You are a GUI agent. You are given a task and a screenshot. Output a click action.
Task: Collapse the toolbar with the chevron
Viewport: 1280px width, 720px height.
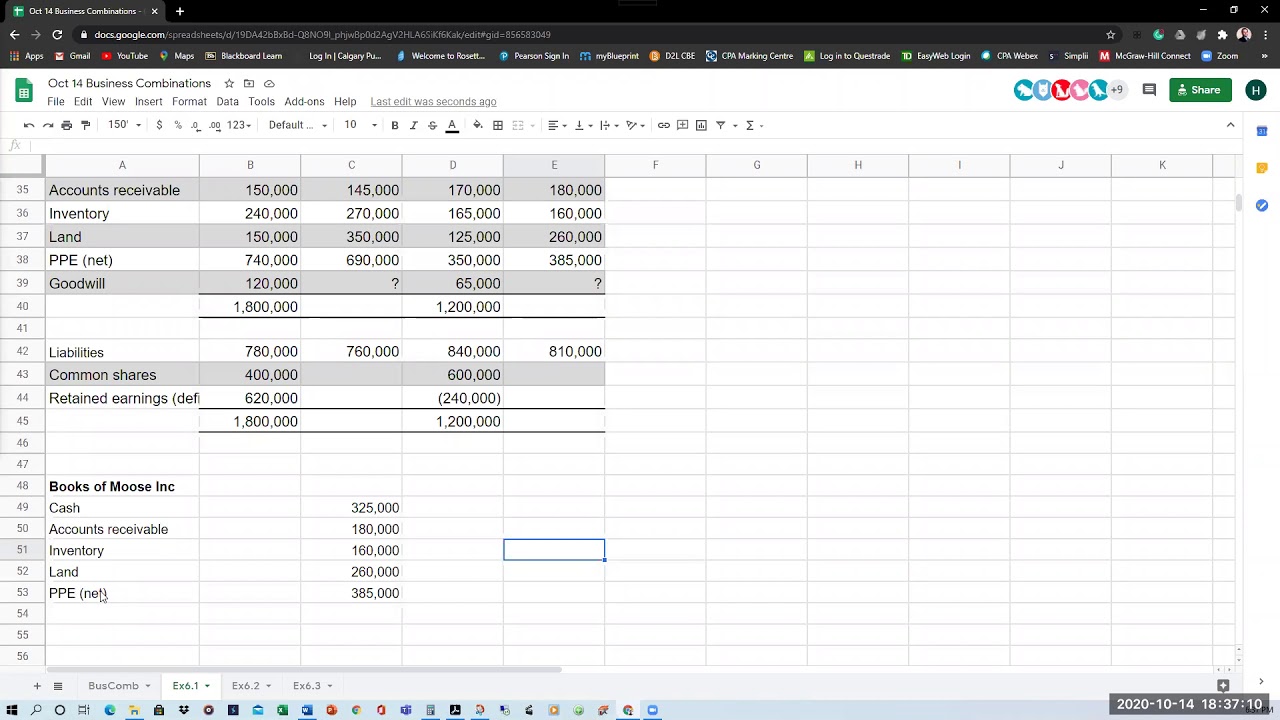(1230, 125)
